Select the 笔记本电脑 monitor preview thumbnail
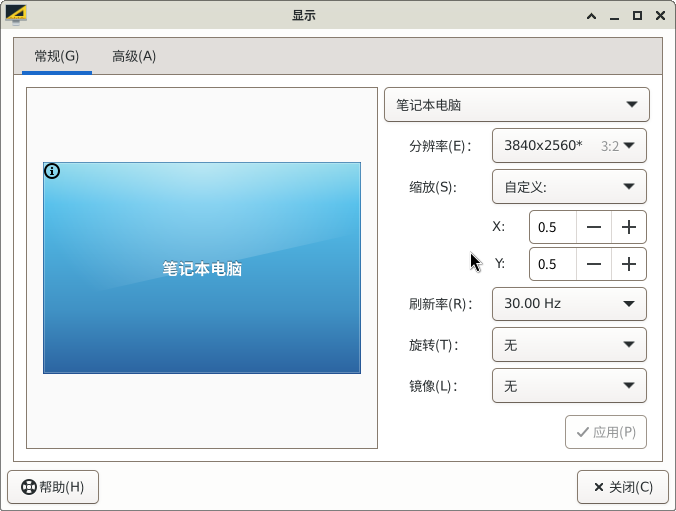The image size is (676, 511). click(202, 268)
